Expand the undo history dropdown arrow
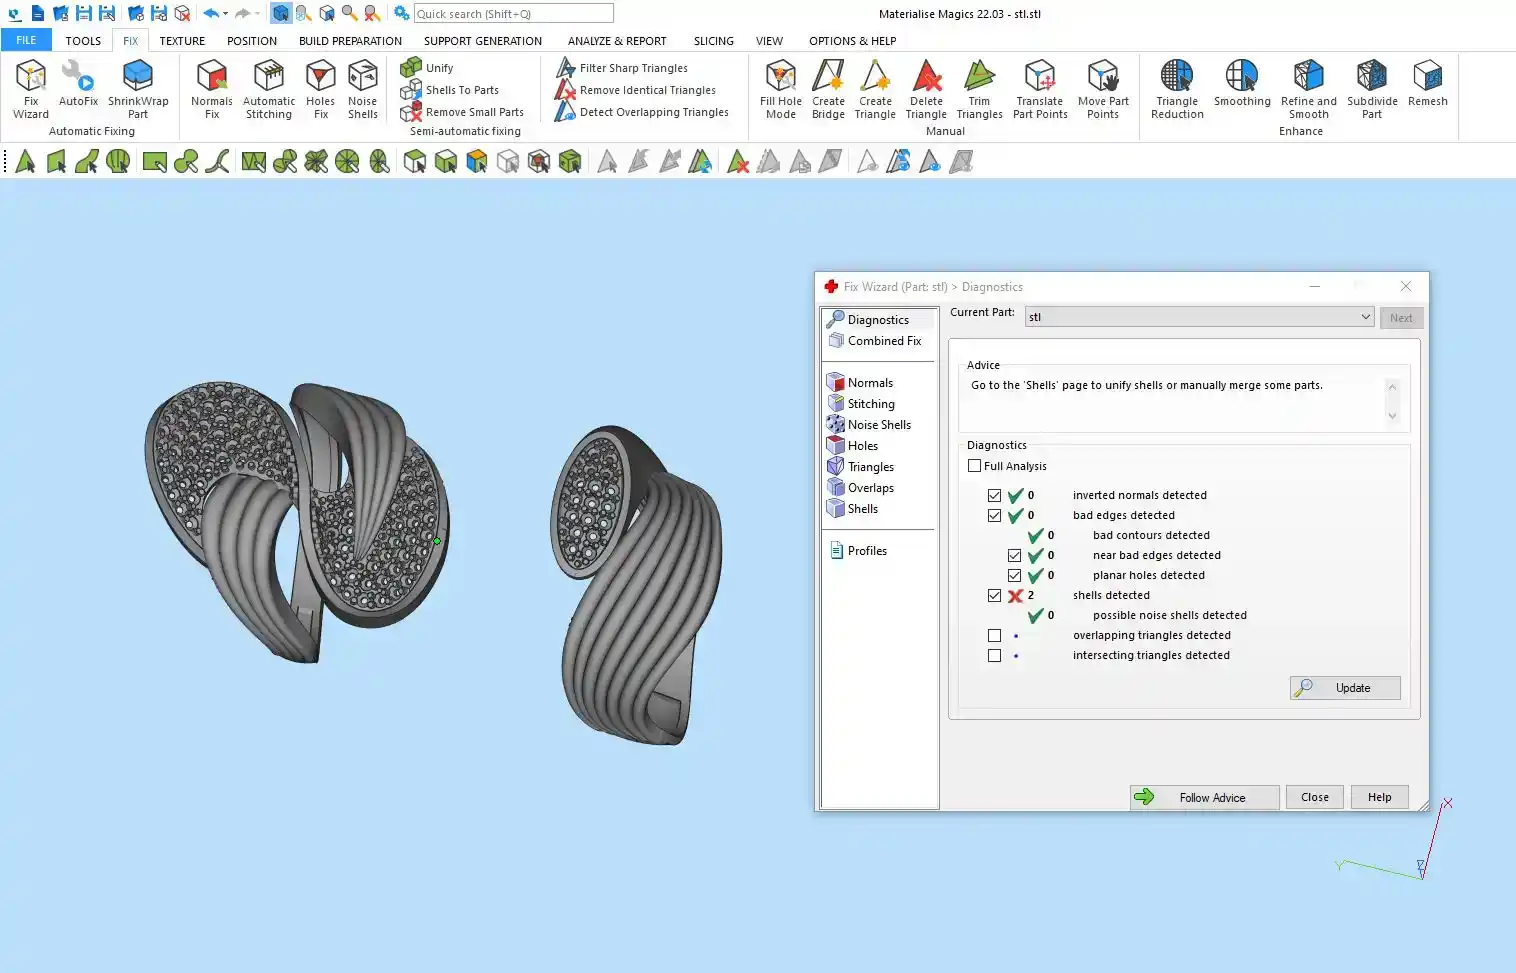 pos(226,14)
